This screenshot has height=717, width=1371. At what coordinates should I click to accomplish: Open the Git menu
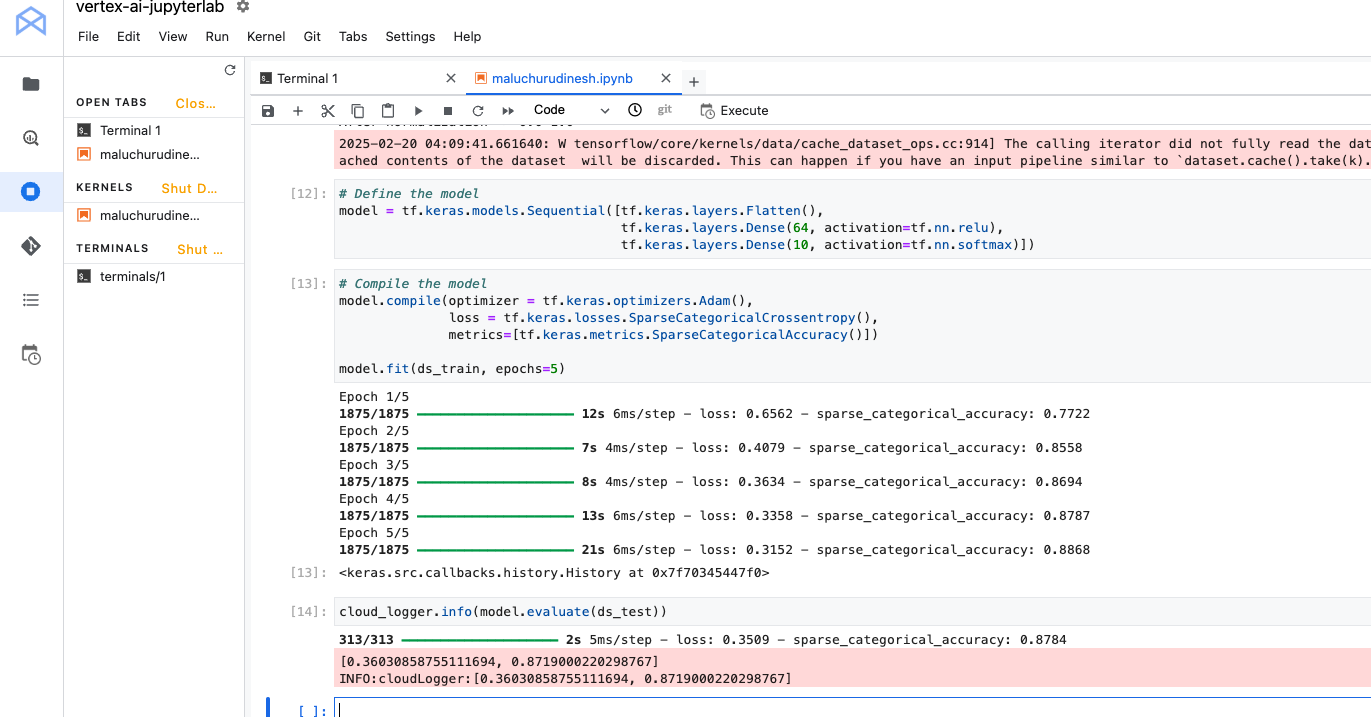pos(312,36)
